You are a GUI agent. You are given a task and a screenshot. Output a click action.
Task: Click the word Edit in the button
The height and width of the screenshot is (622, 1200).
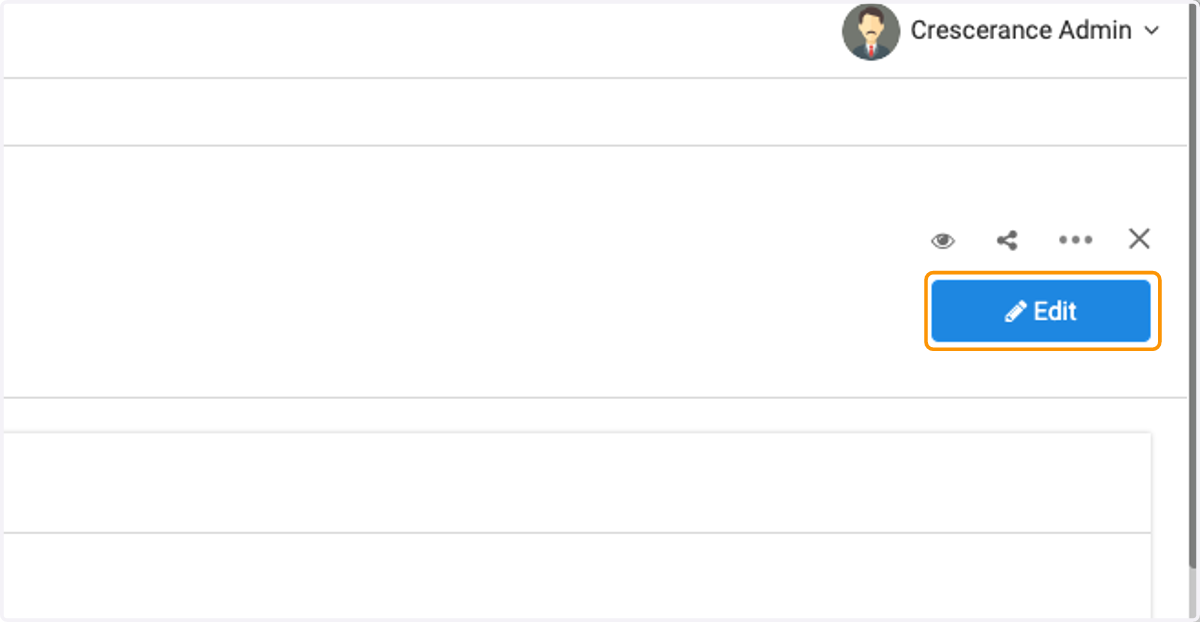1055,311
